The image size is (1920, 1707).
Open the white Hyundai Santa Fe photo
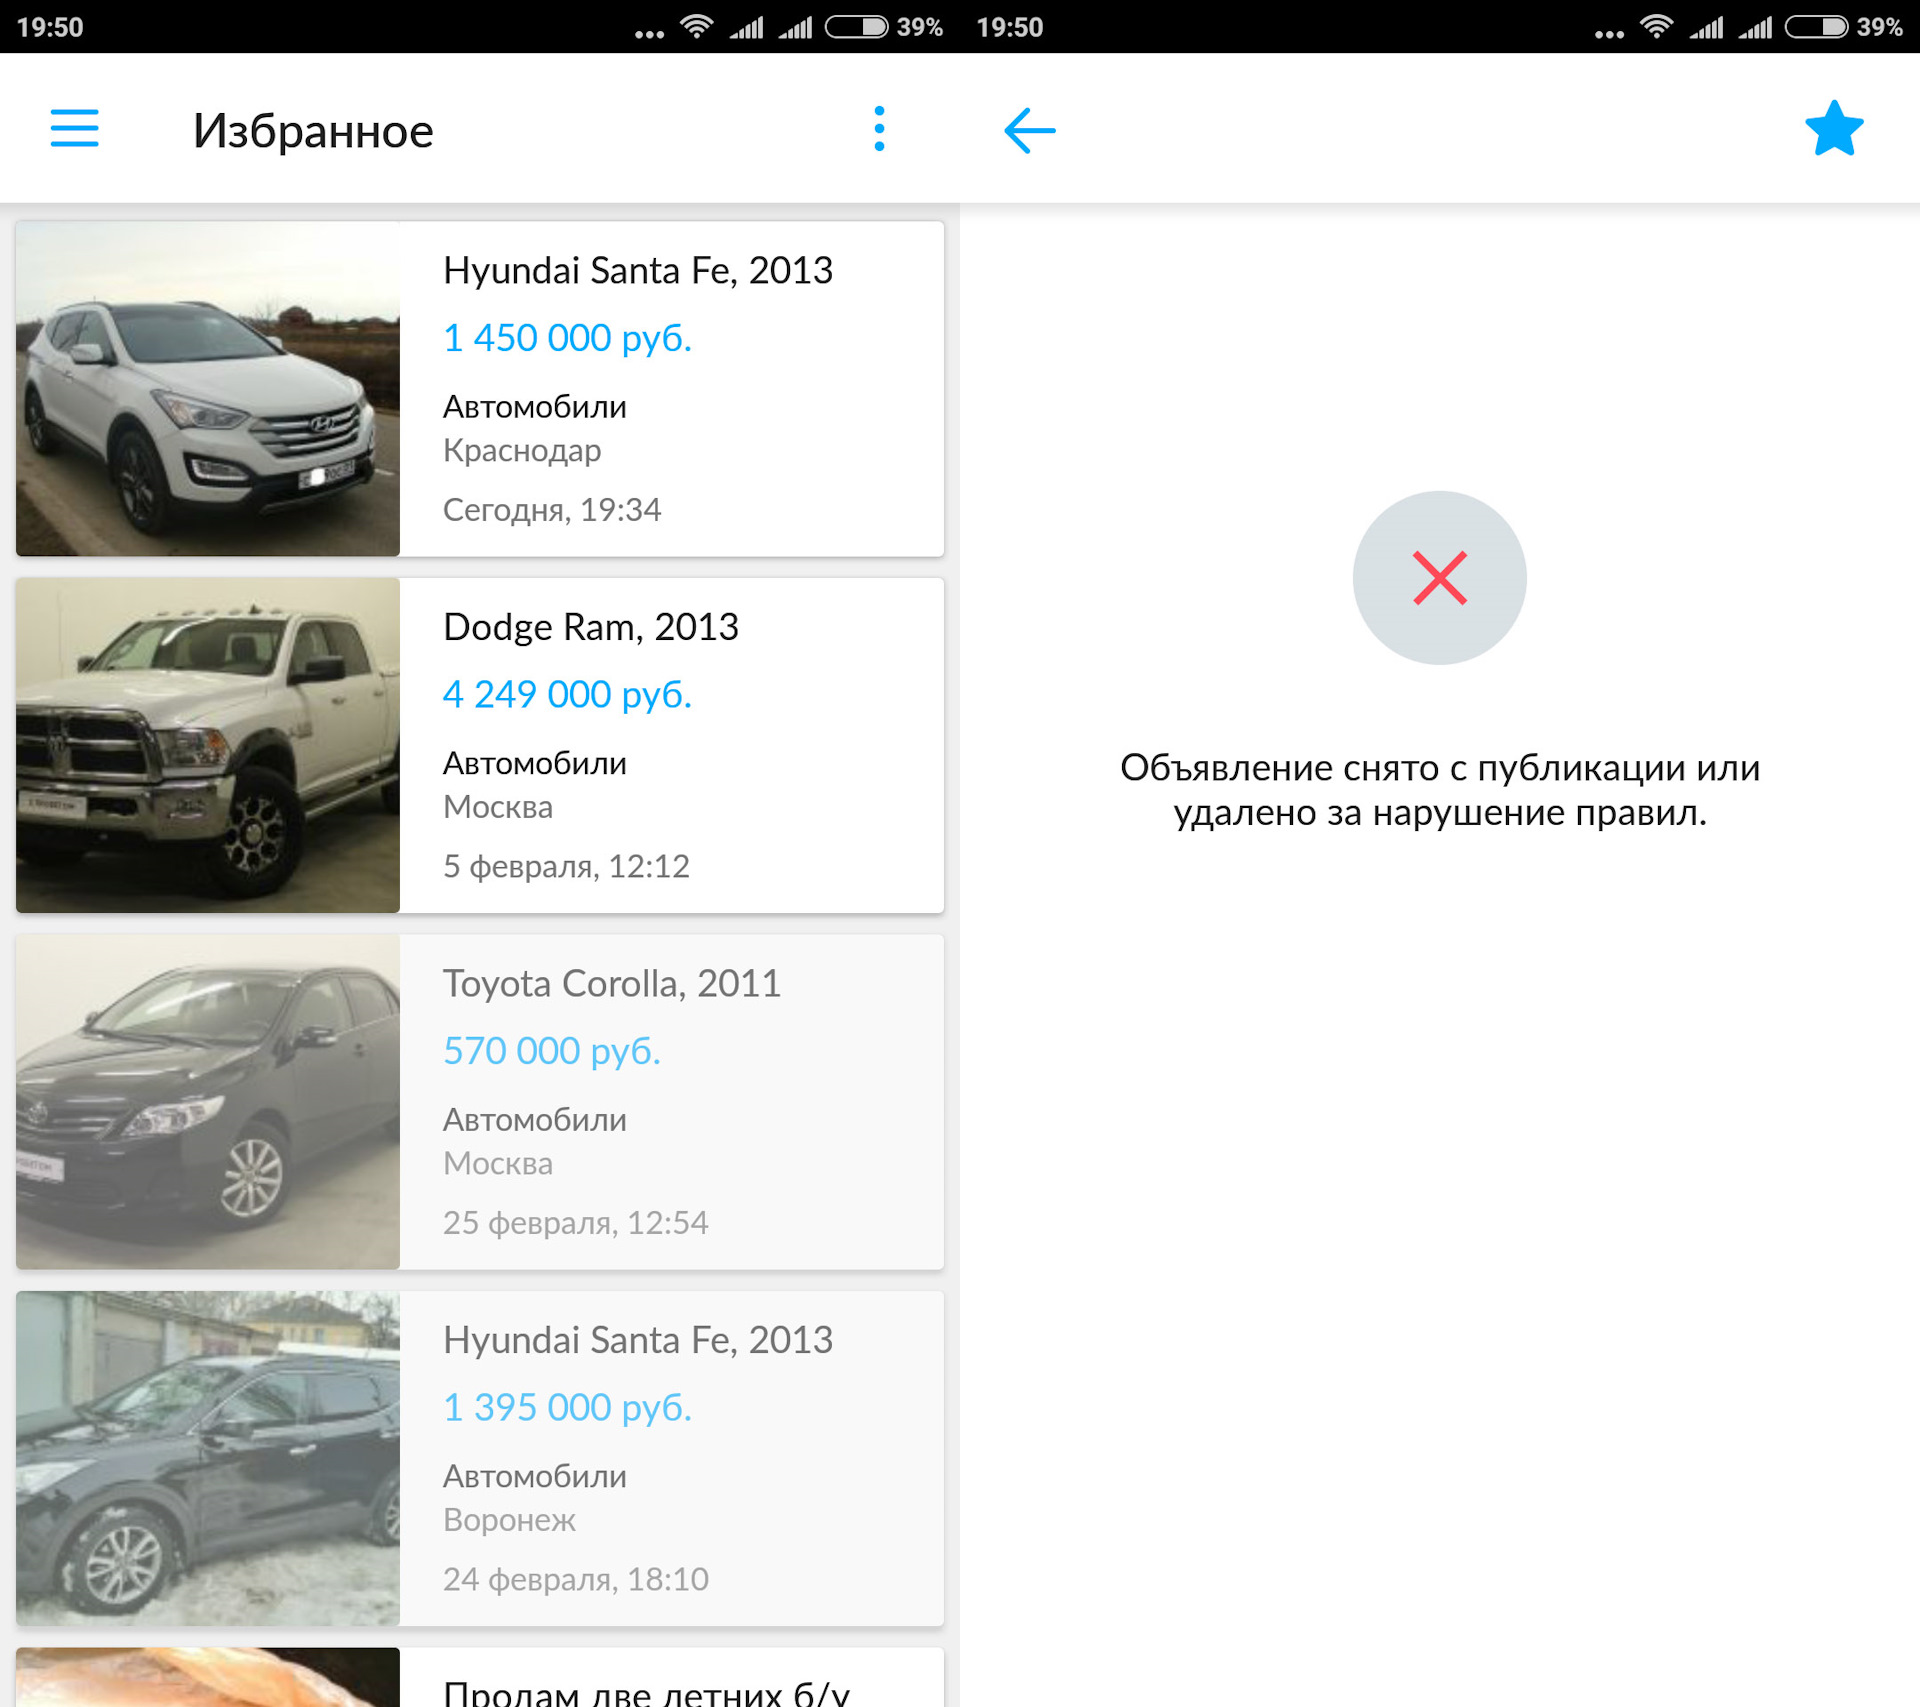pyautogui.click(x=208, y=389)
